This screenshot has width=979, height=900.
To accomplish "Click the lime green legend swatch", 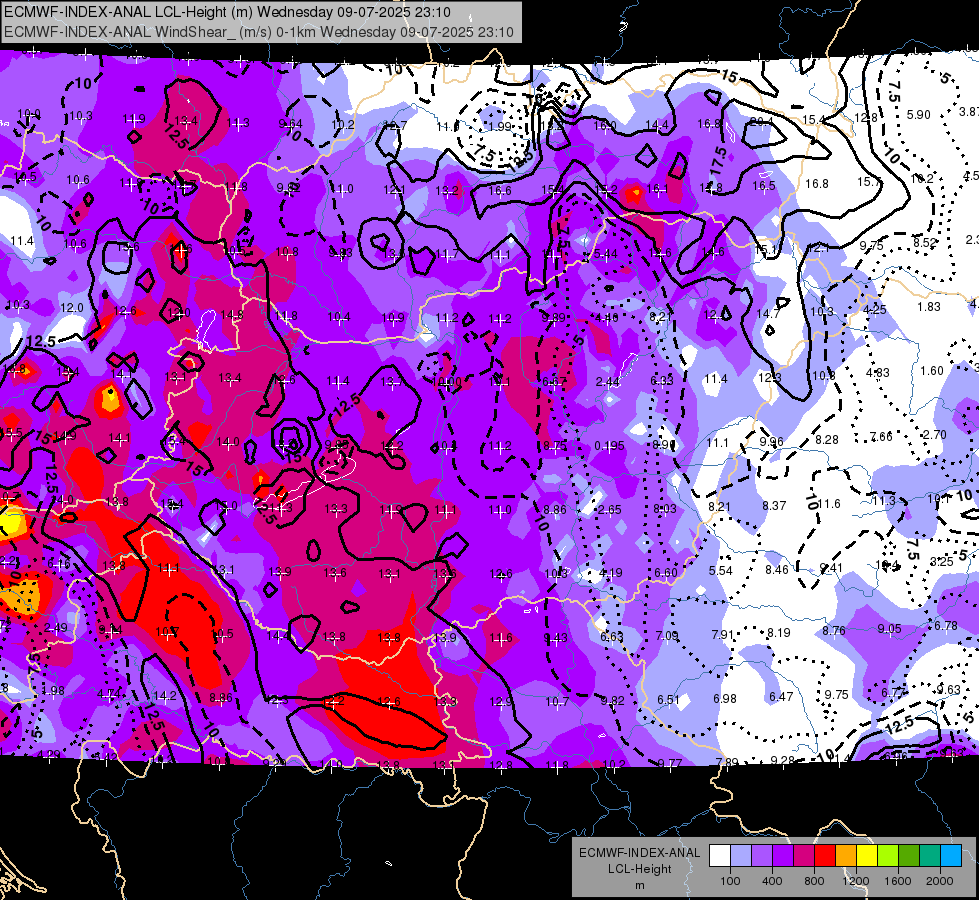I will (888, 856).
